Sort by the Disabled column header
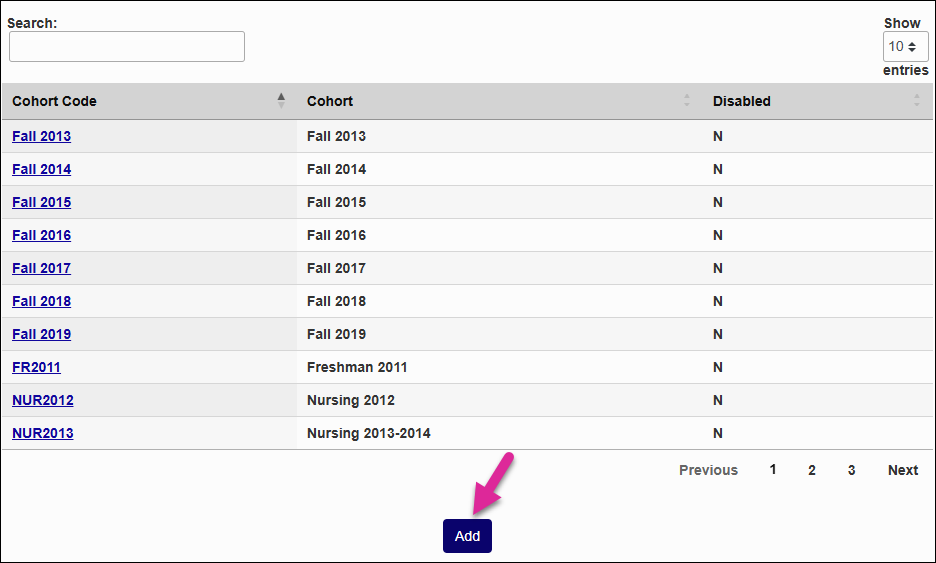This screenshot has width=936, height=563. (x=818, y=101)
